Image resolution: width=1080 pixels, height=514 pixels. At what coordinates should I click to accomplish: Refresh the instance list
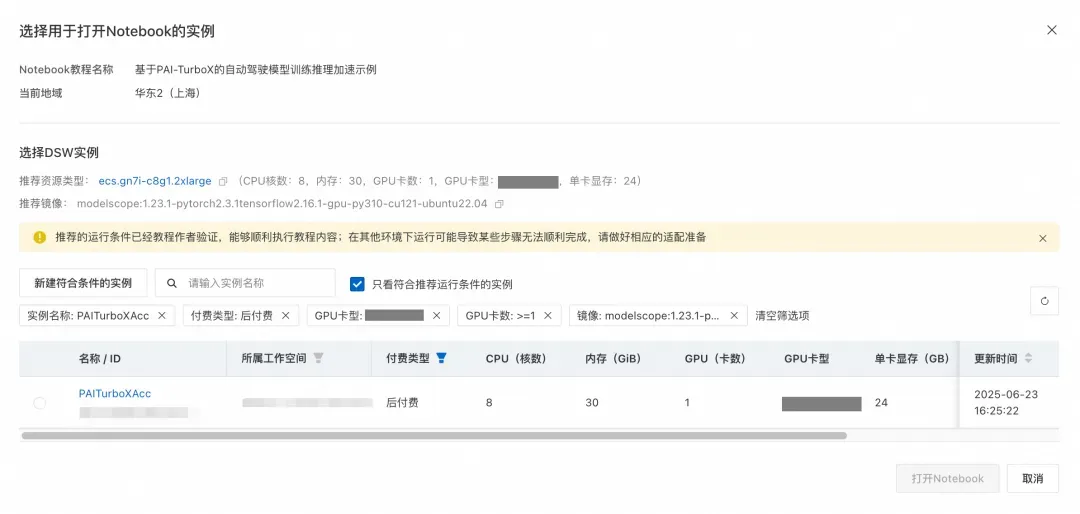[1044, 301]
